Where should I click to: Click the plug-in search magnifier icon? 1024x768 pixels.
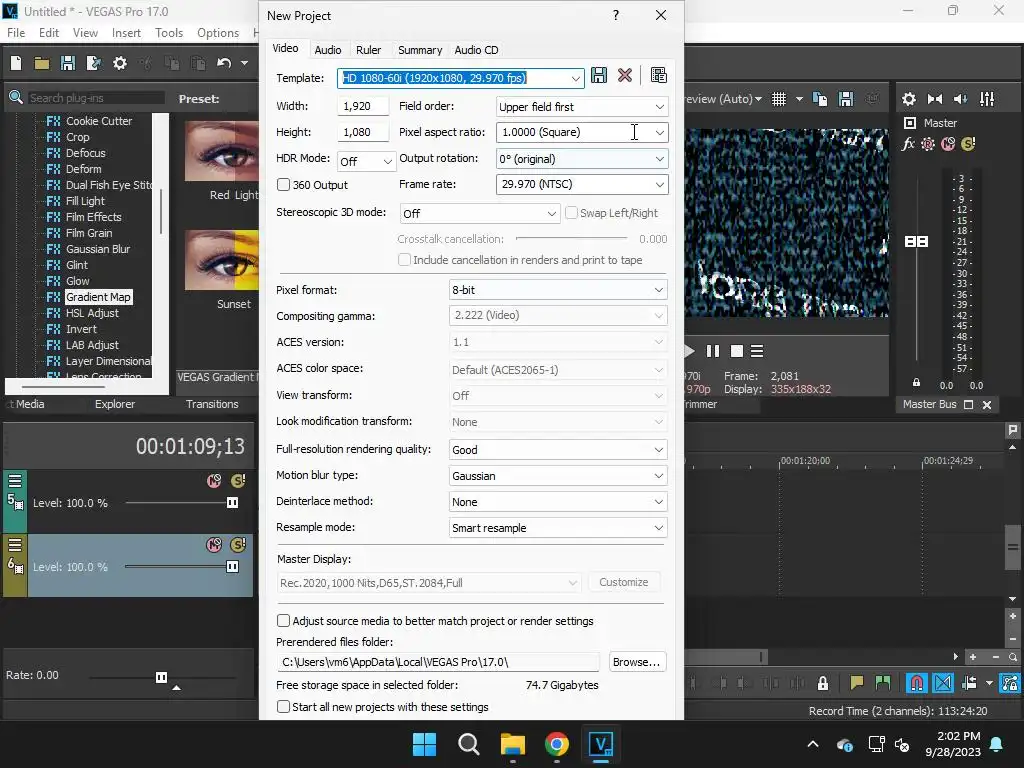pos(16,98)
